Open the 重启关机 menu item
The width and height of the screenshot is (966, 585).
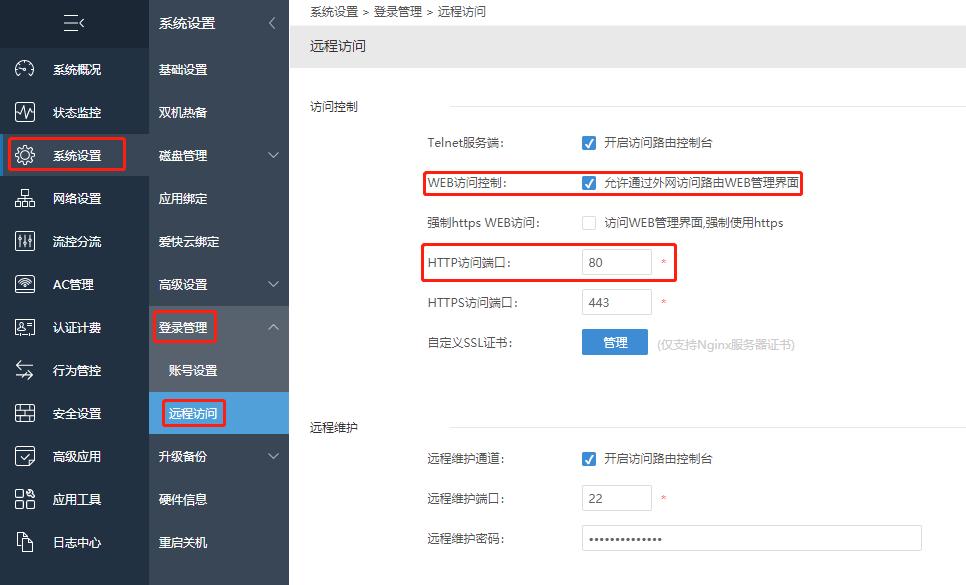click(218, 541)
